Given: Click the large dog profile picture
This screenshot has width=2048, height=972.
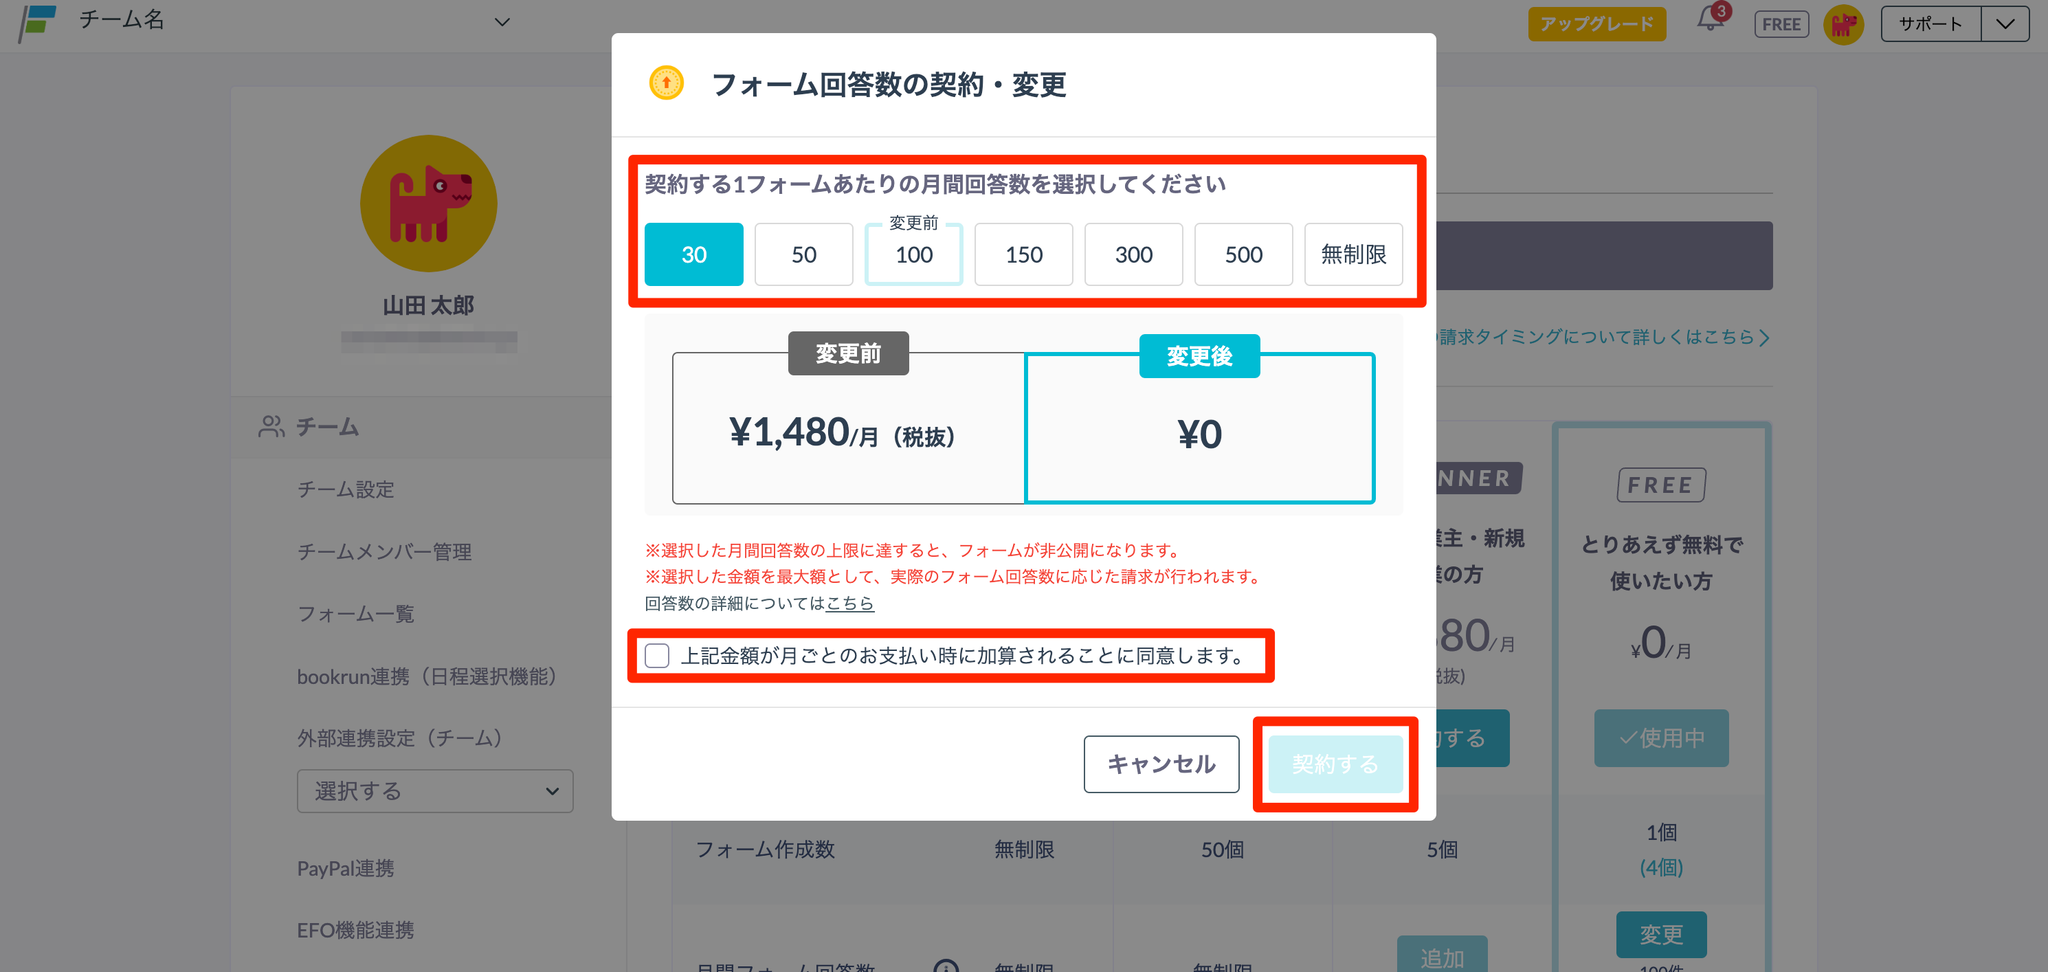Looking at the screenshot, I should coord(429,204).
